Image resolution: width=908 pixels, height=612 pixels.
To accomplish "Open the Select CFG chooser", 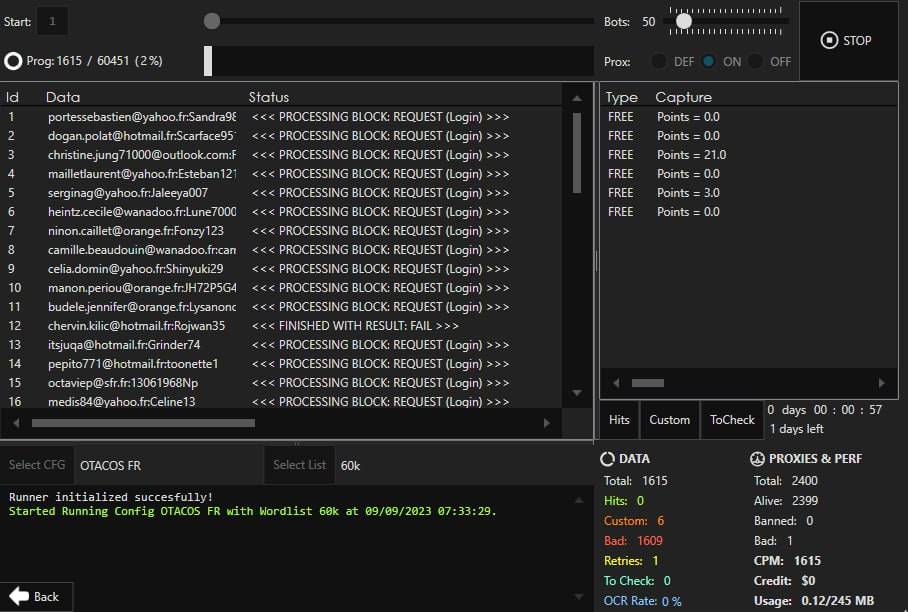I will click(36, 465).
